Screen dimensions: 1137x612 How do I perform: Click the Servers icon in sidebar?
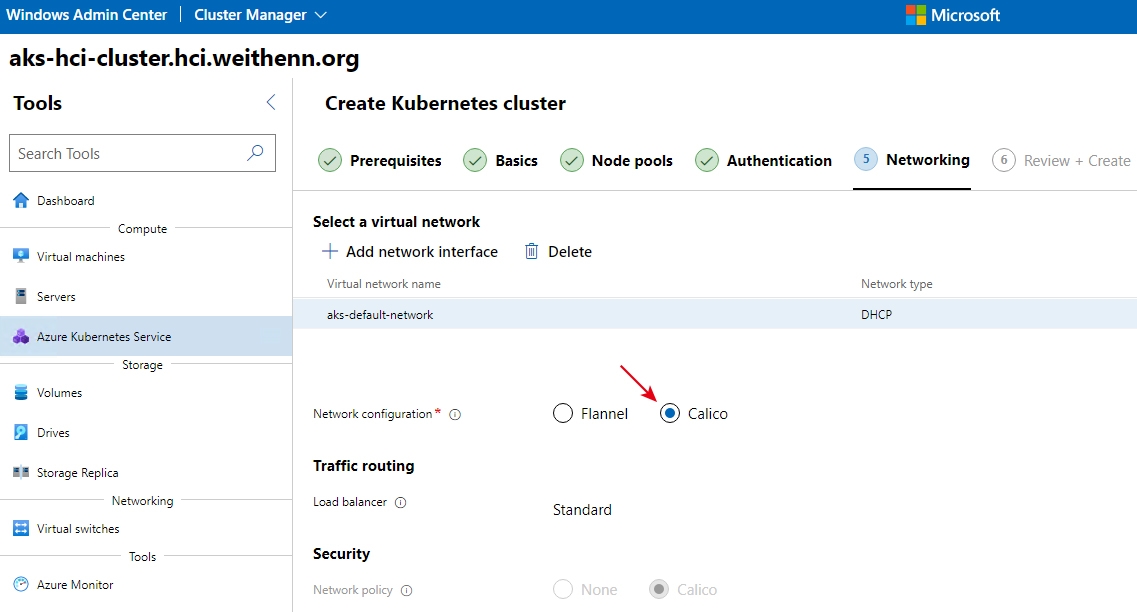[21, 297]
